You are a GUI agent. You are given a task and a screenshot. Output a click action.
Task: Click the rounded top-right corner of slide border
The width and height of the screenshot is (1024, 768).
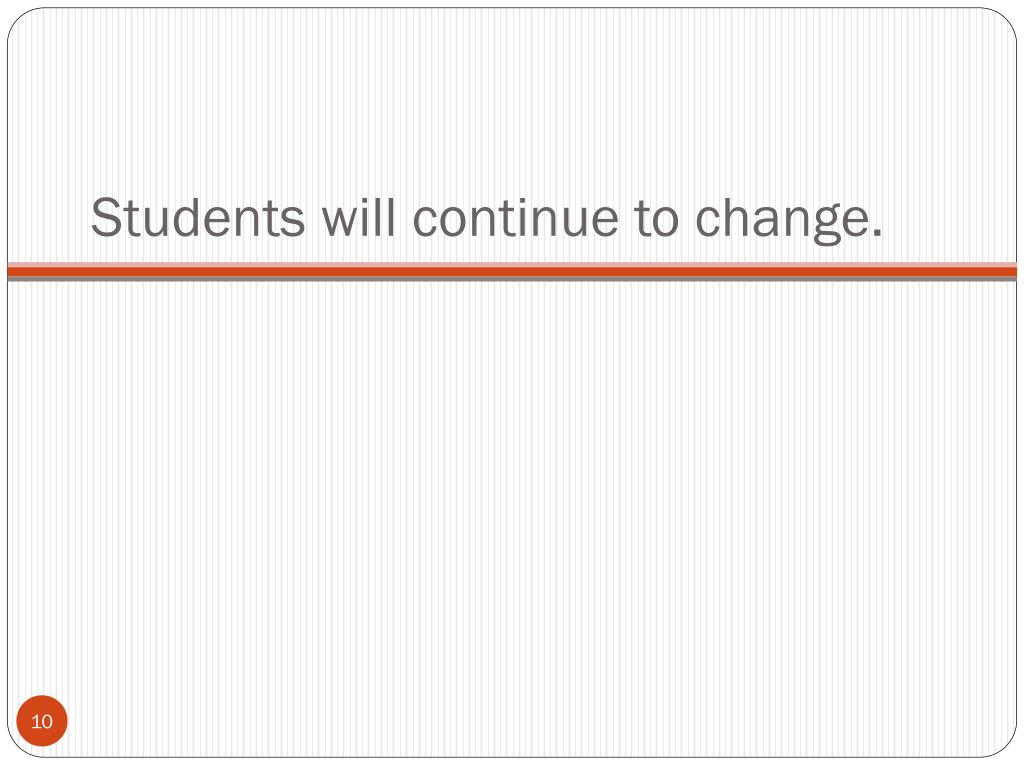coord(1004,21)
